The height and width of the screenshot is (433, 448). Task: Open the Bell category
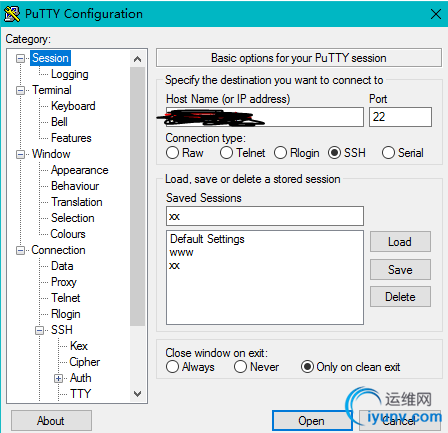pos(59,122)
